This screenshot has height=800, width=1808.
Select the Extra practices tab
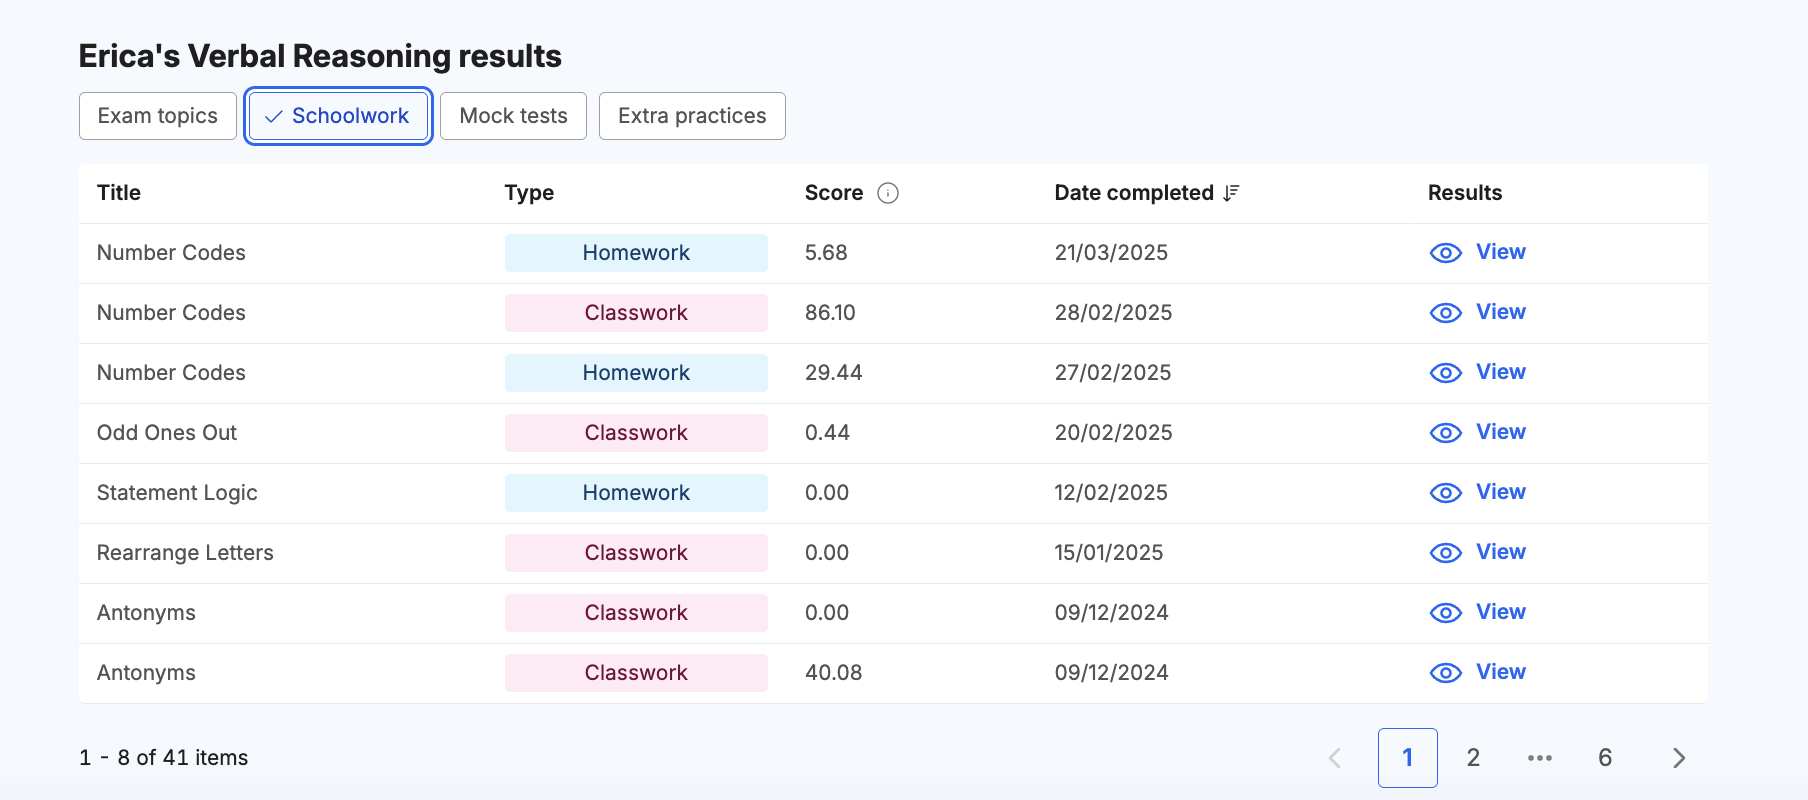(x=692, y=116)
